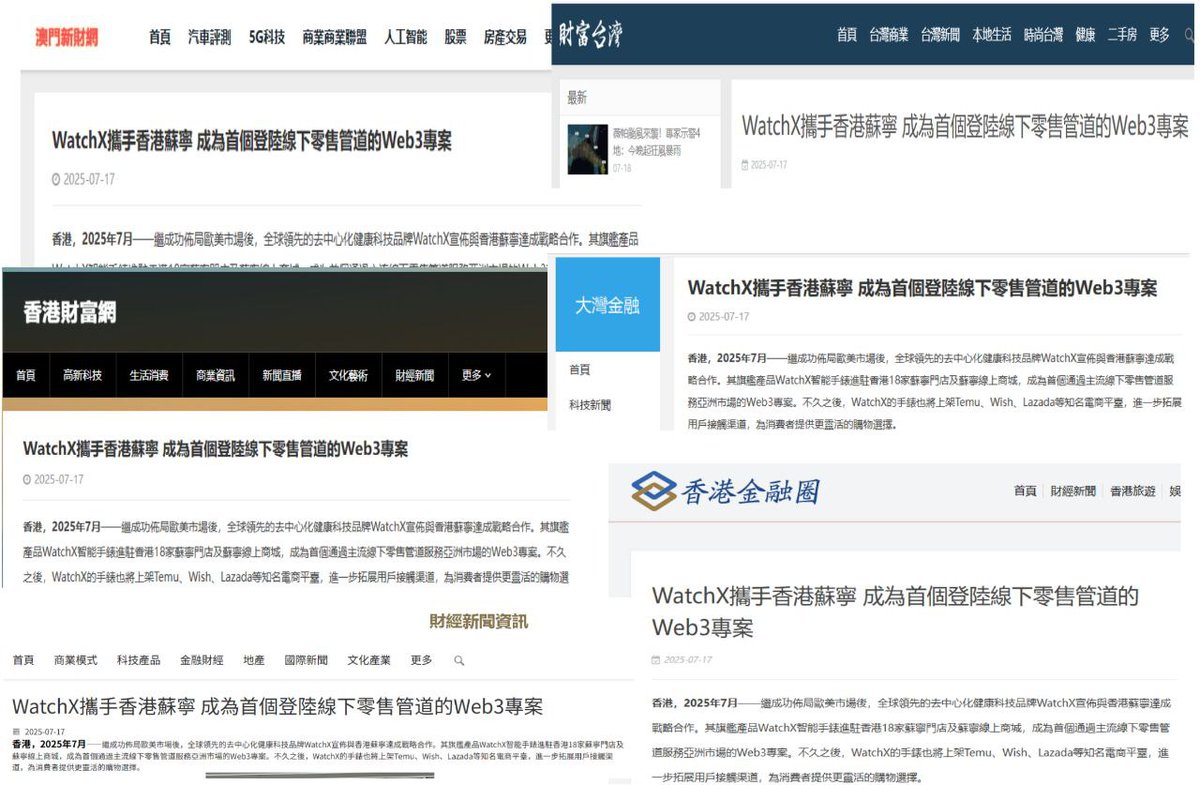This screenshot has width=1200, height=785.
Task: Go to 首頁 on 澳門新財網
Action: (160, 37)
